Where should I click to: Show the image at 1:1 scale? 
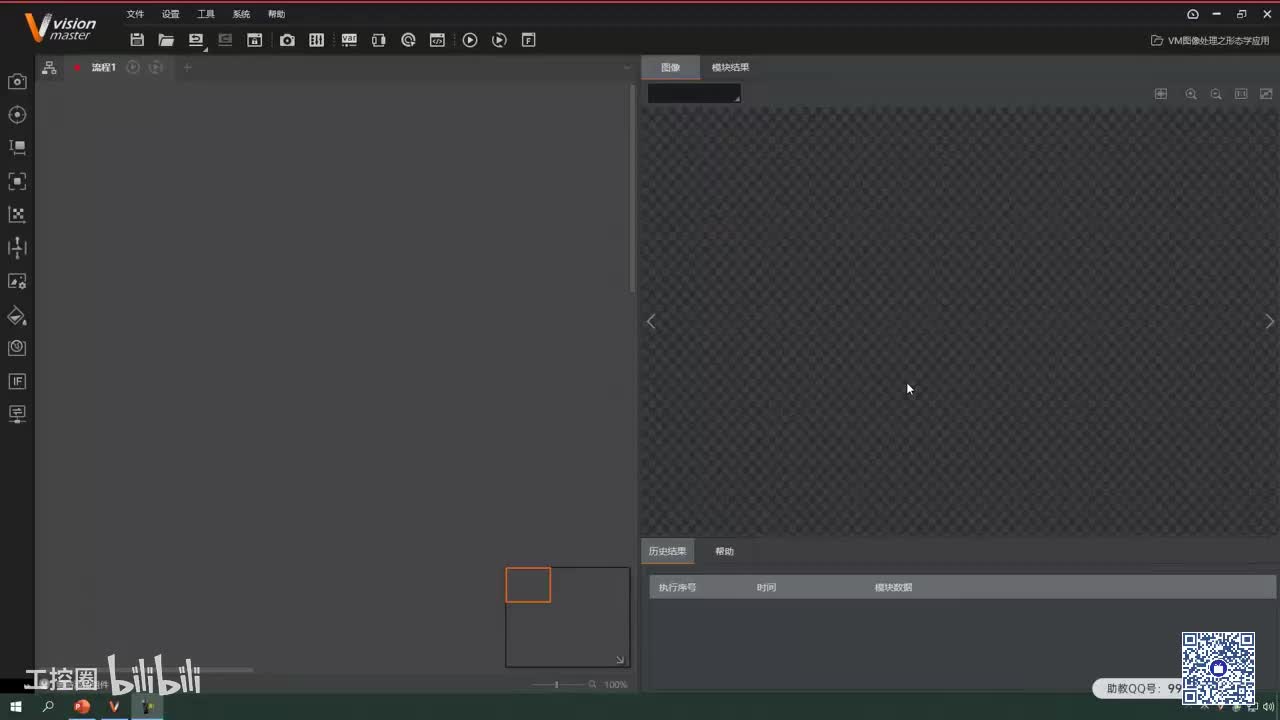(x=1241, y=93)
